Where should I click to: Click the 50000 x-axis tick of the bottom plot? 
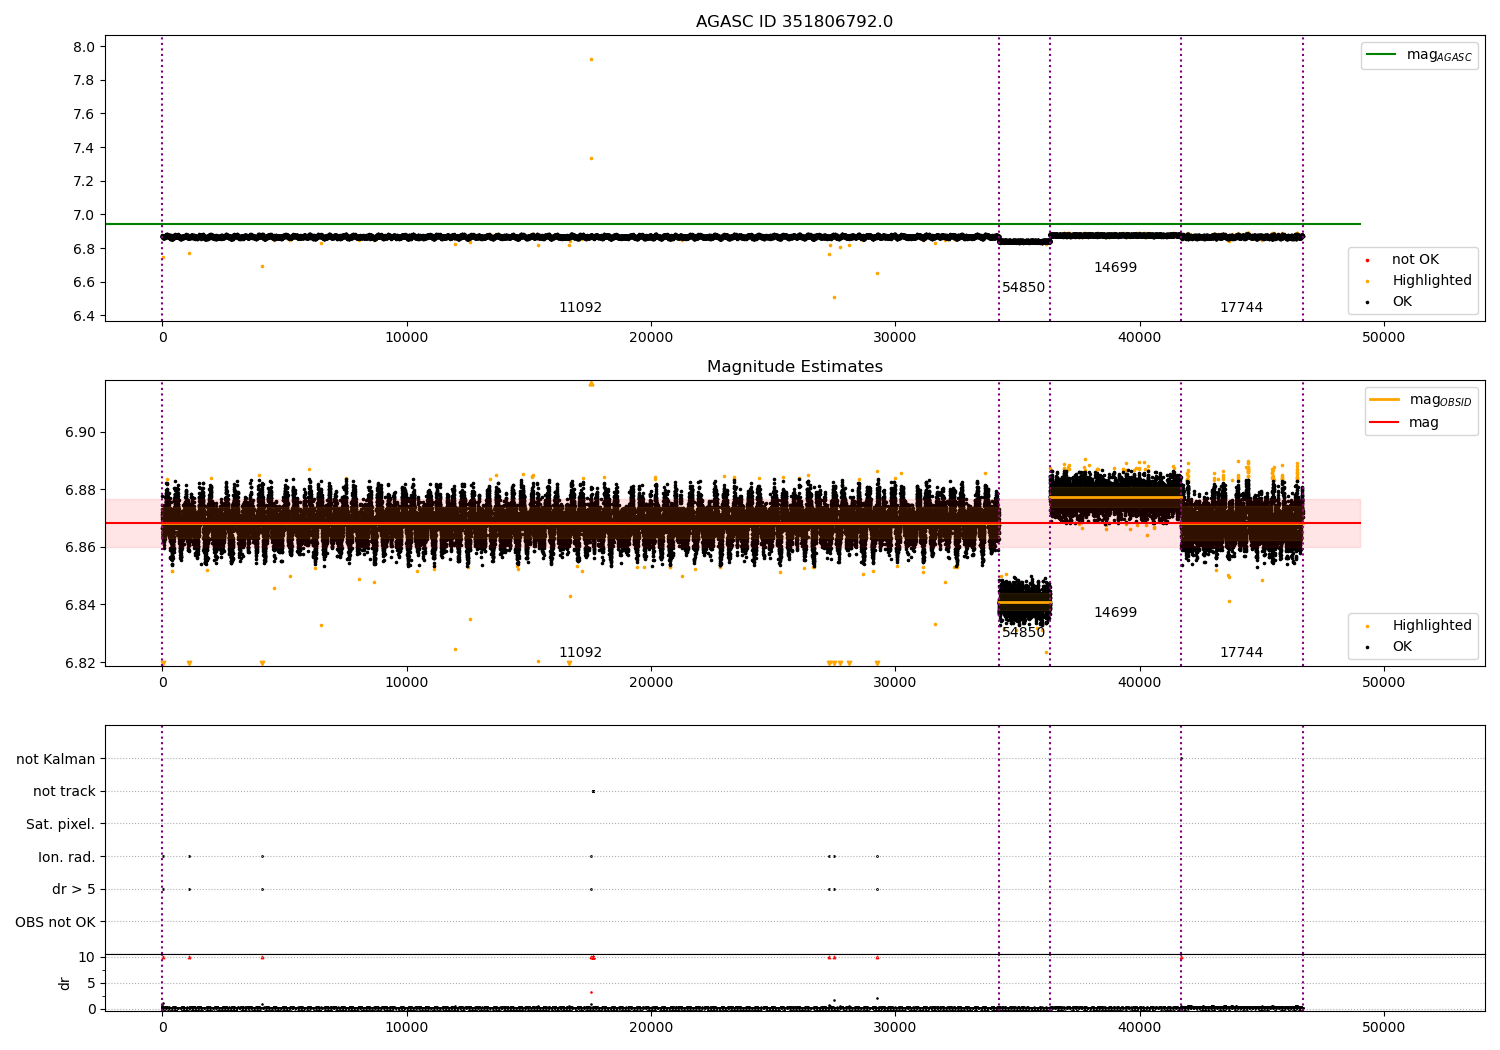click(1384, 1027)
